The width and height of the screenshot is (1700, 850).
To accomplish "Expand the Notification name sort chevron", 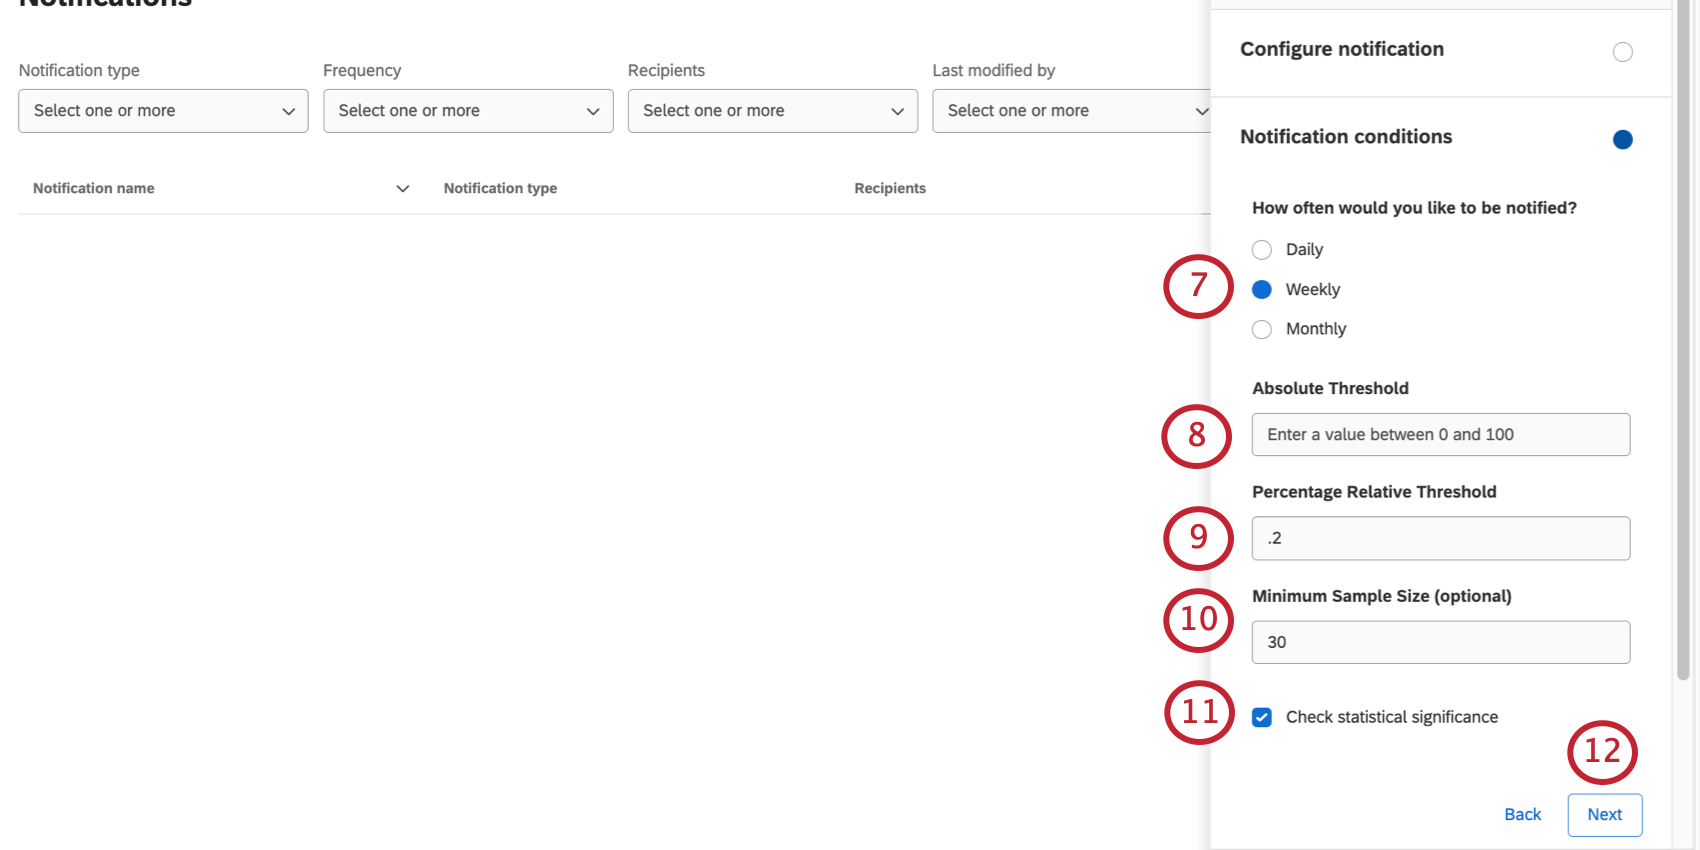I will point(402,188).
